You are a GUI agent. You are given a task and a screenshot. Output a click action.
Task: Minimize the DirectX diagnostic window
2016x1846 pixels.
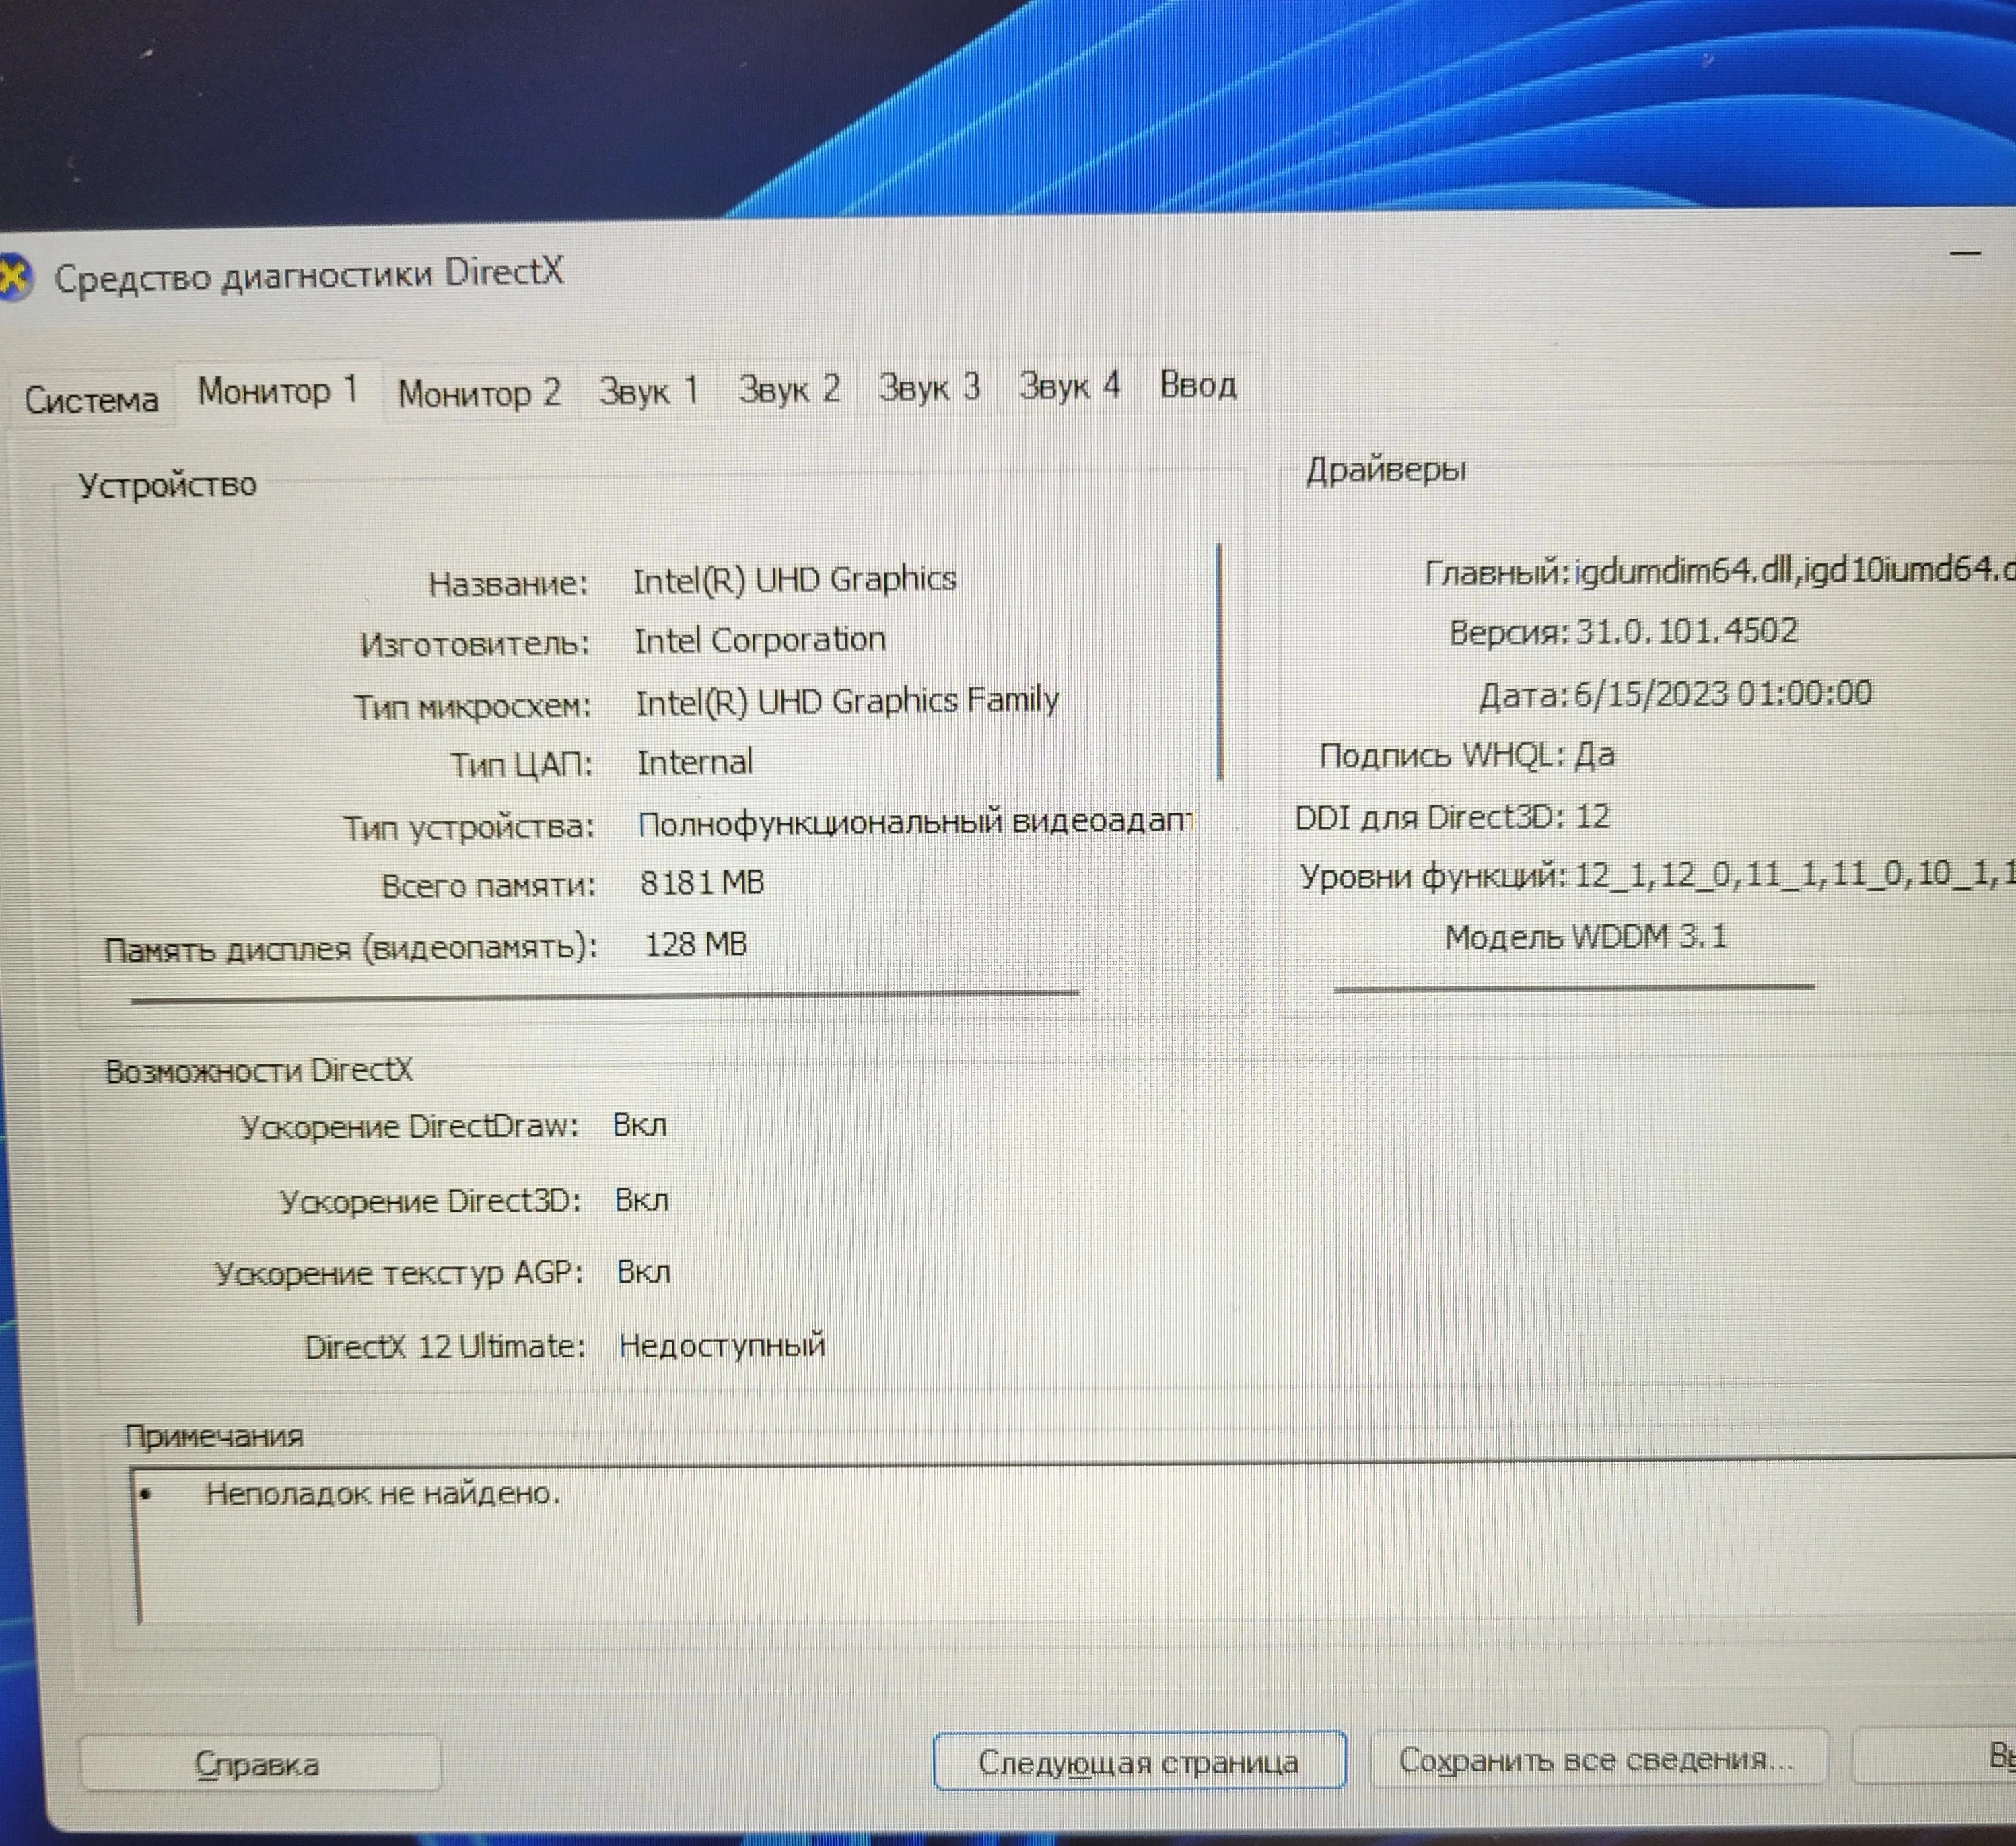click(1965, 253)
